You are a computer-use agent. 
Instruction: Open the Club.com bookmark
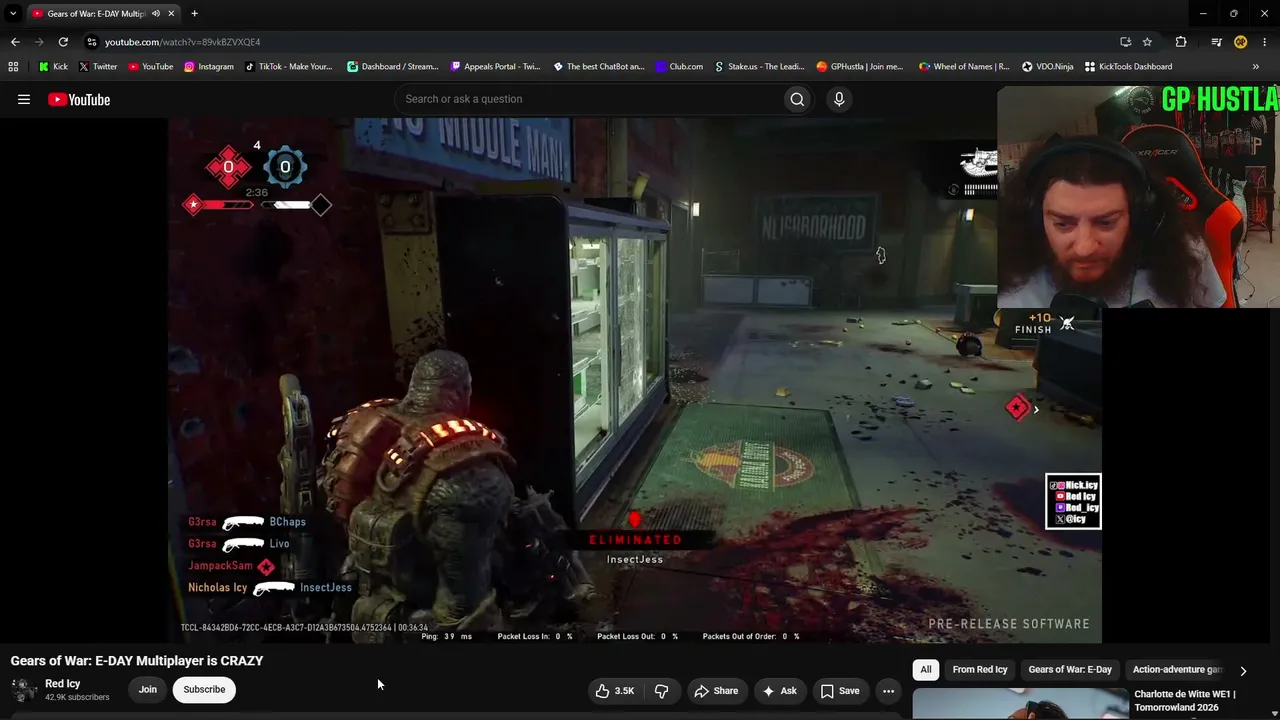click(679, 67)
